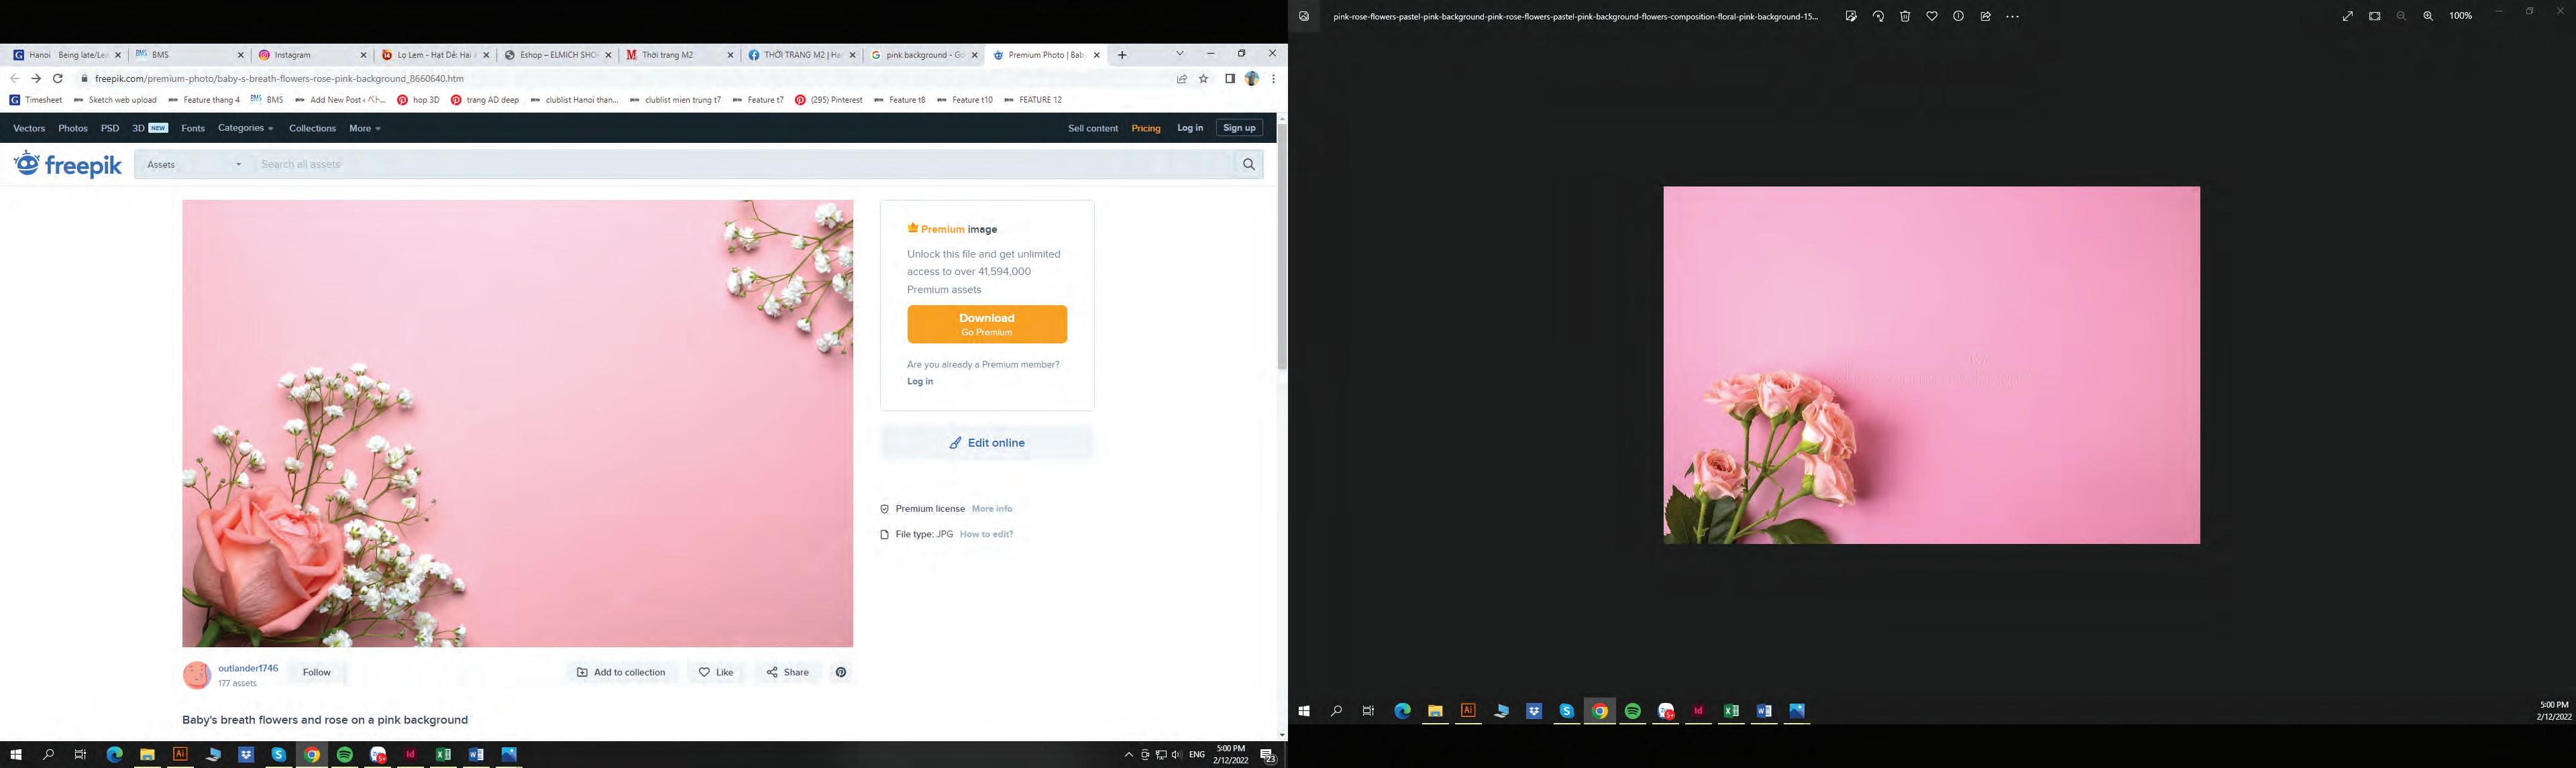
Task: Click the Pinterest share icon under image
Action: pos(841,672)
